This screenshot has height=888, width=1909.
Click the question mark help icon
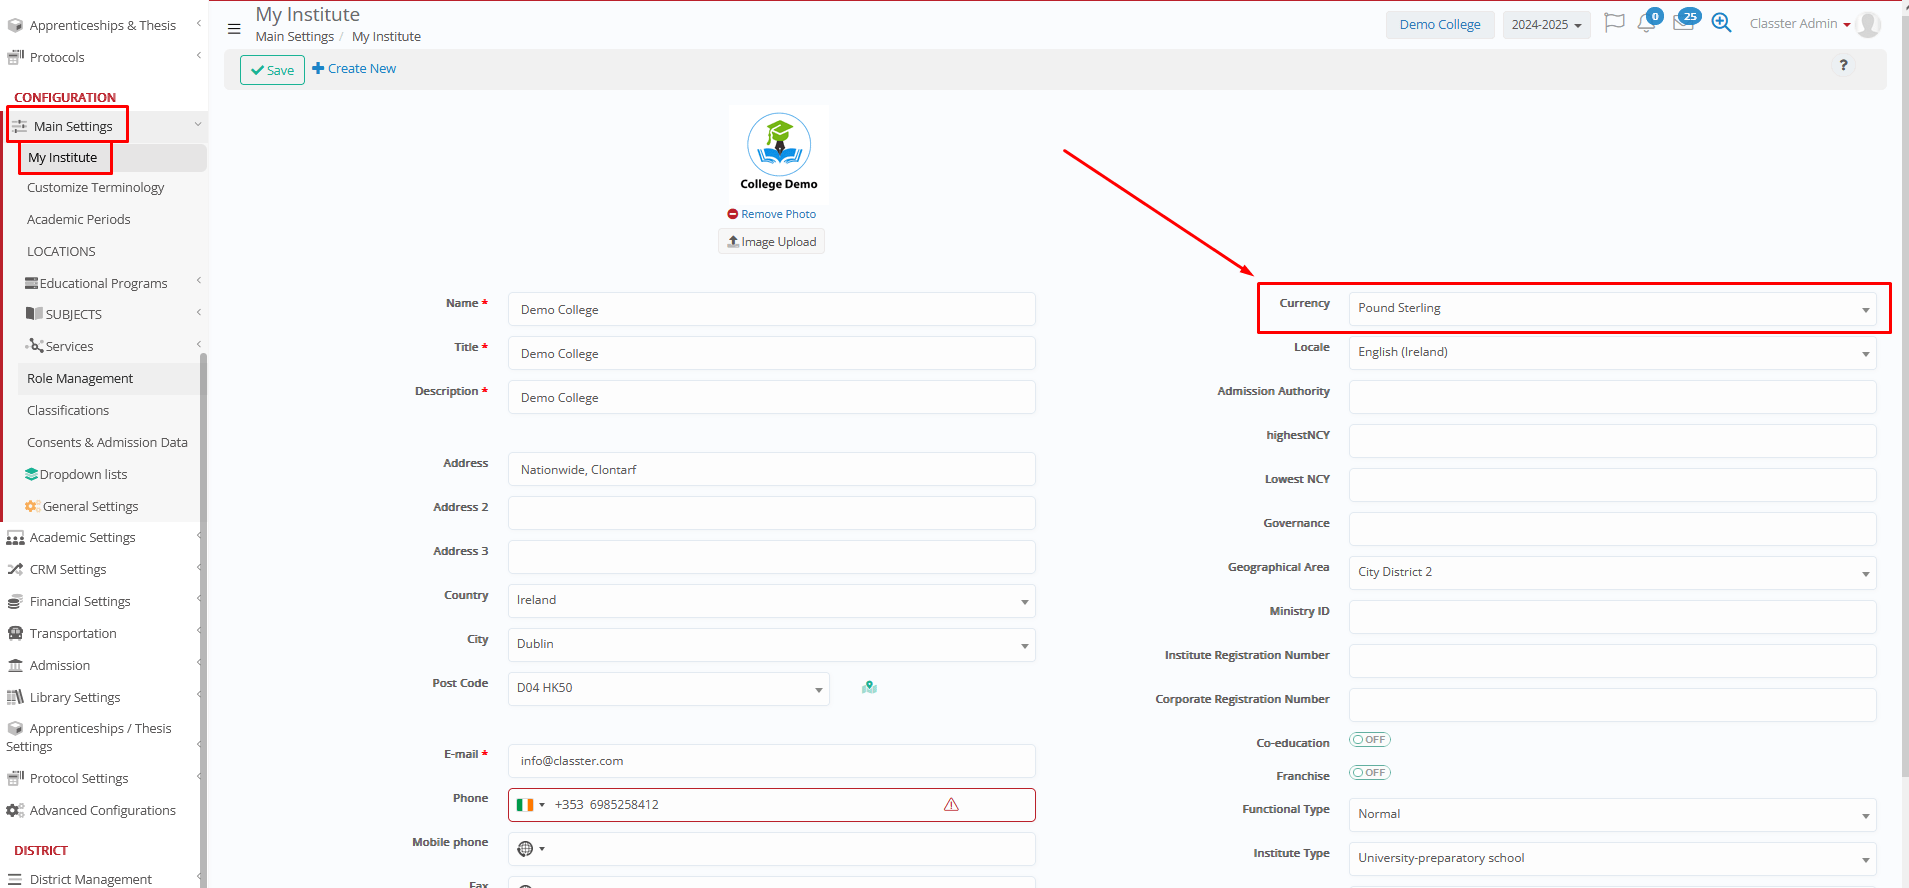[1843, 65]
